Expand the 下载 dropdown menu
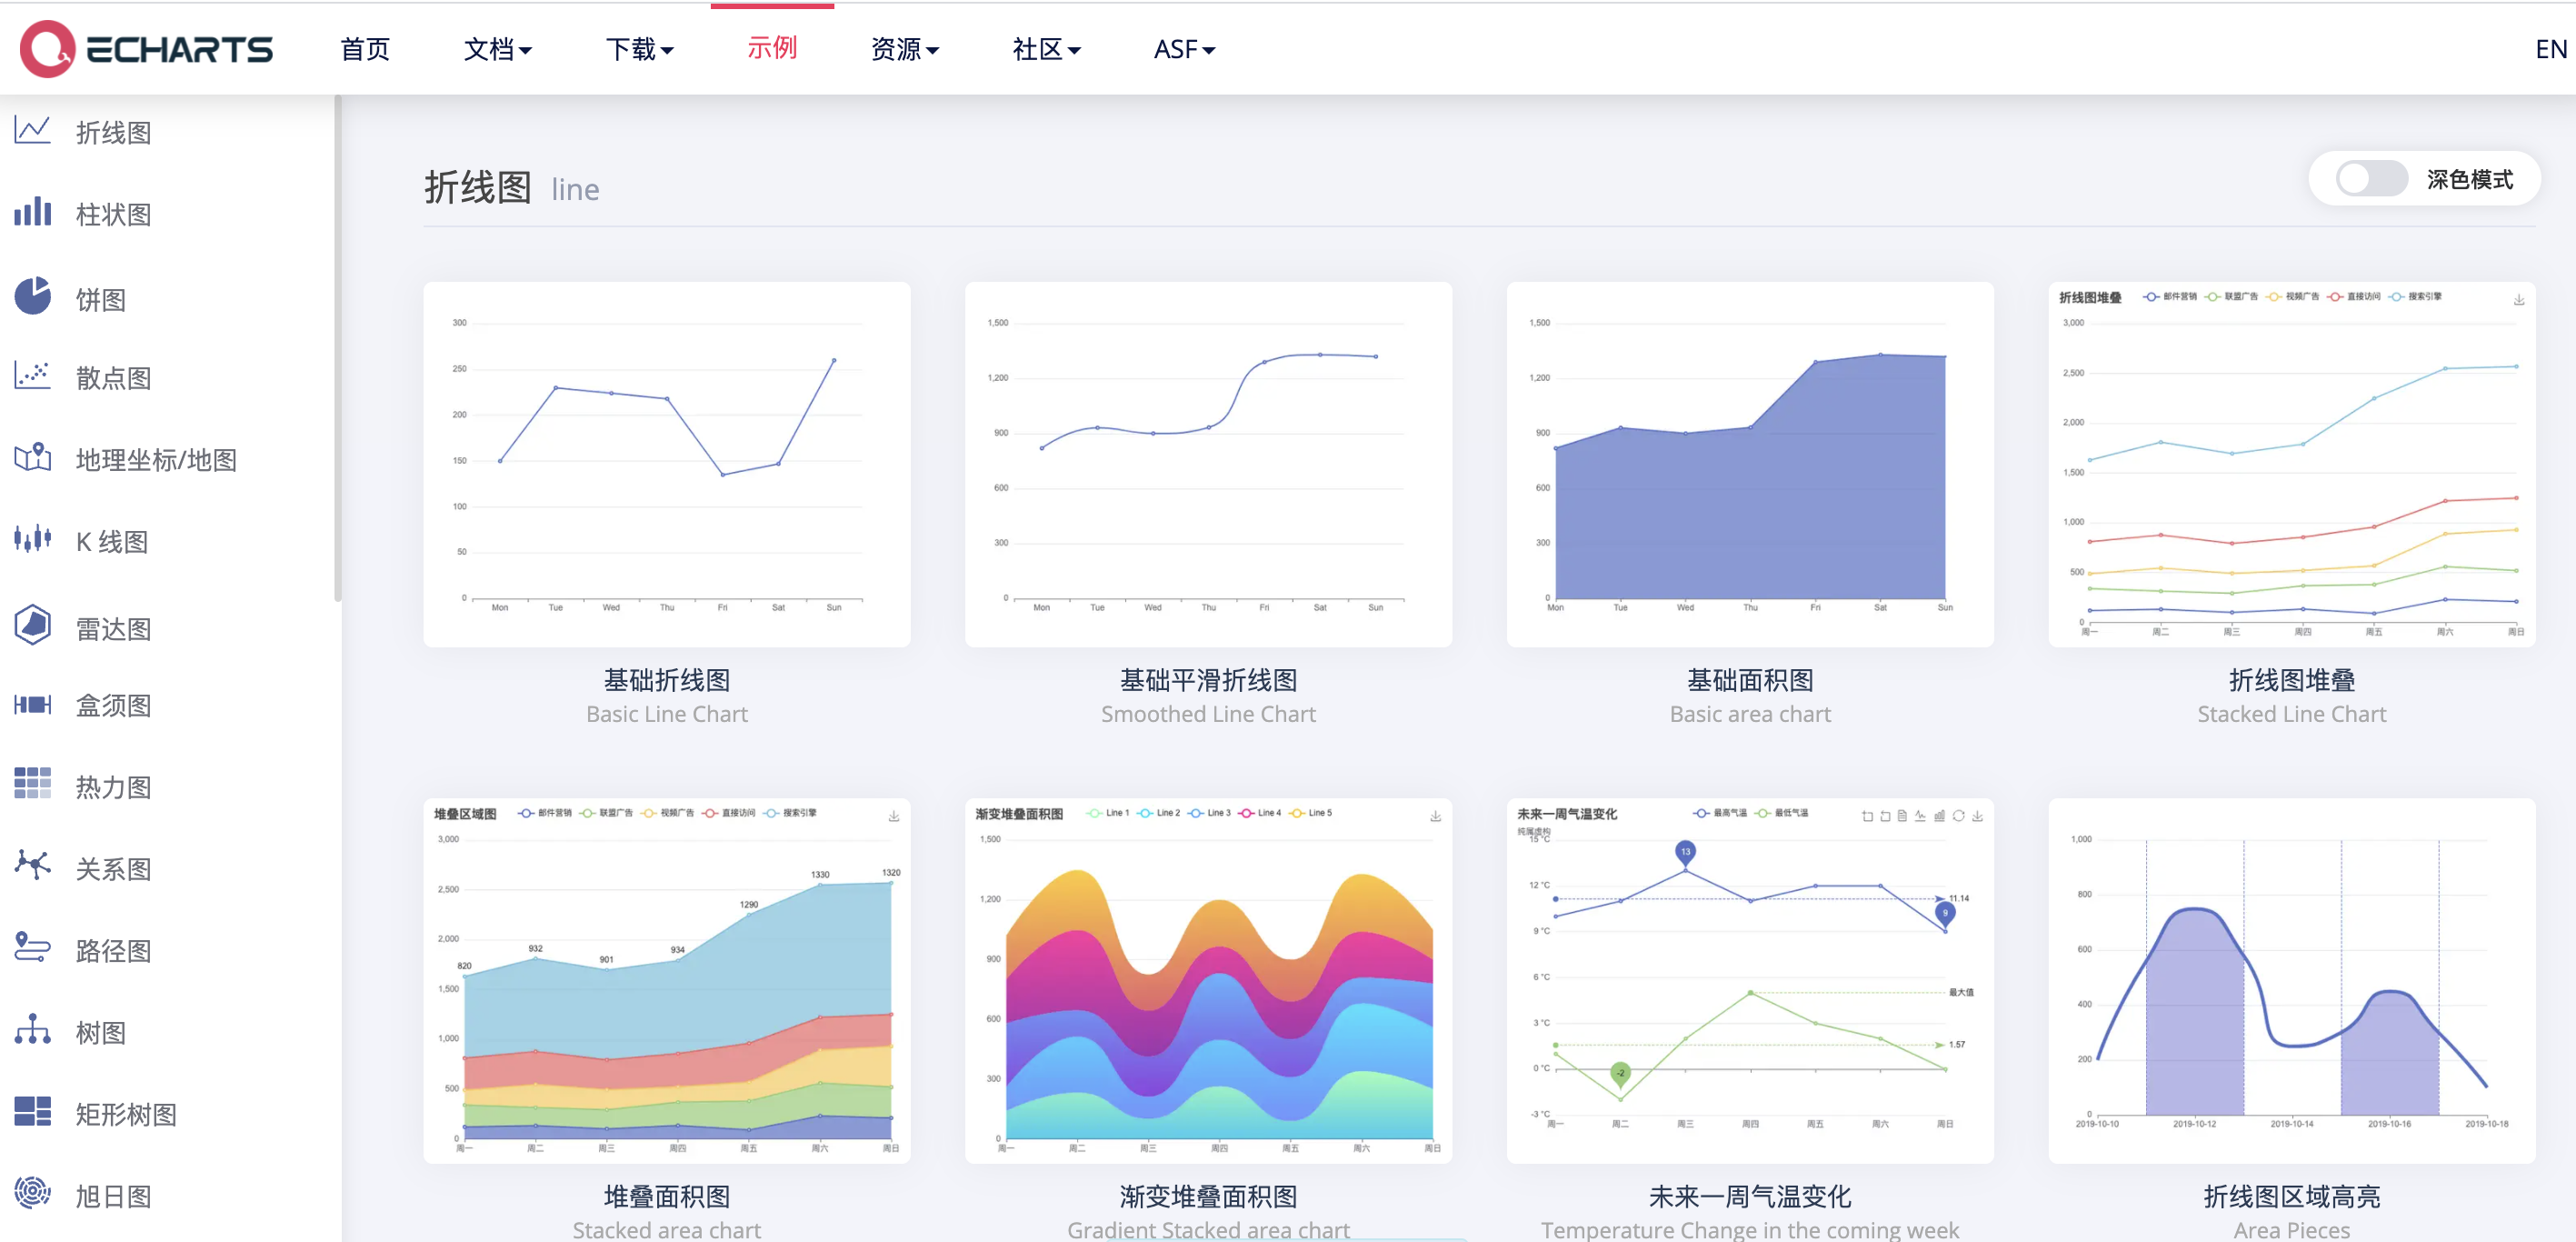2576x1242 pixels. (x=639, y=49)
